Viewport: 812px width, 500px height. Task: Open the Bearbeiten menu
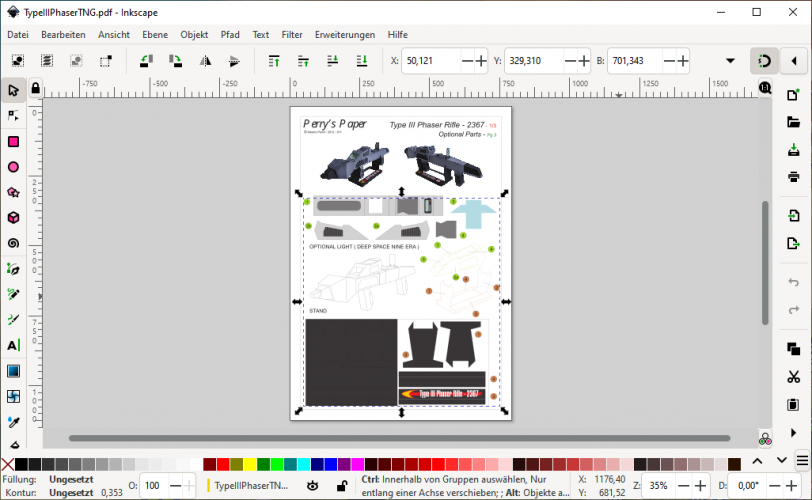63,35
